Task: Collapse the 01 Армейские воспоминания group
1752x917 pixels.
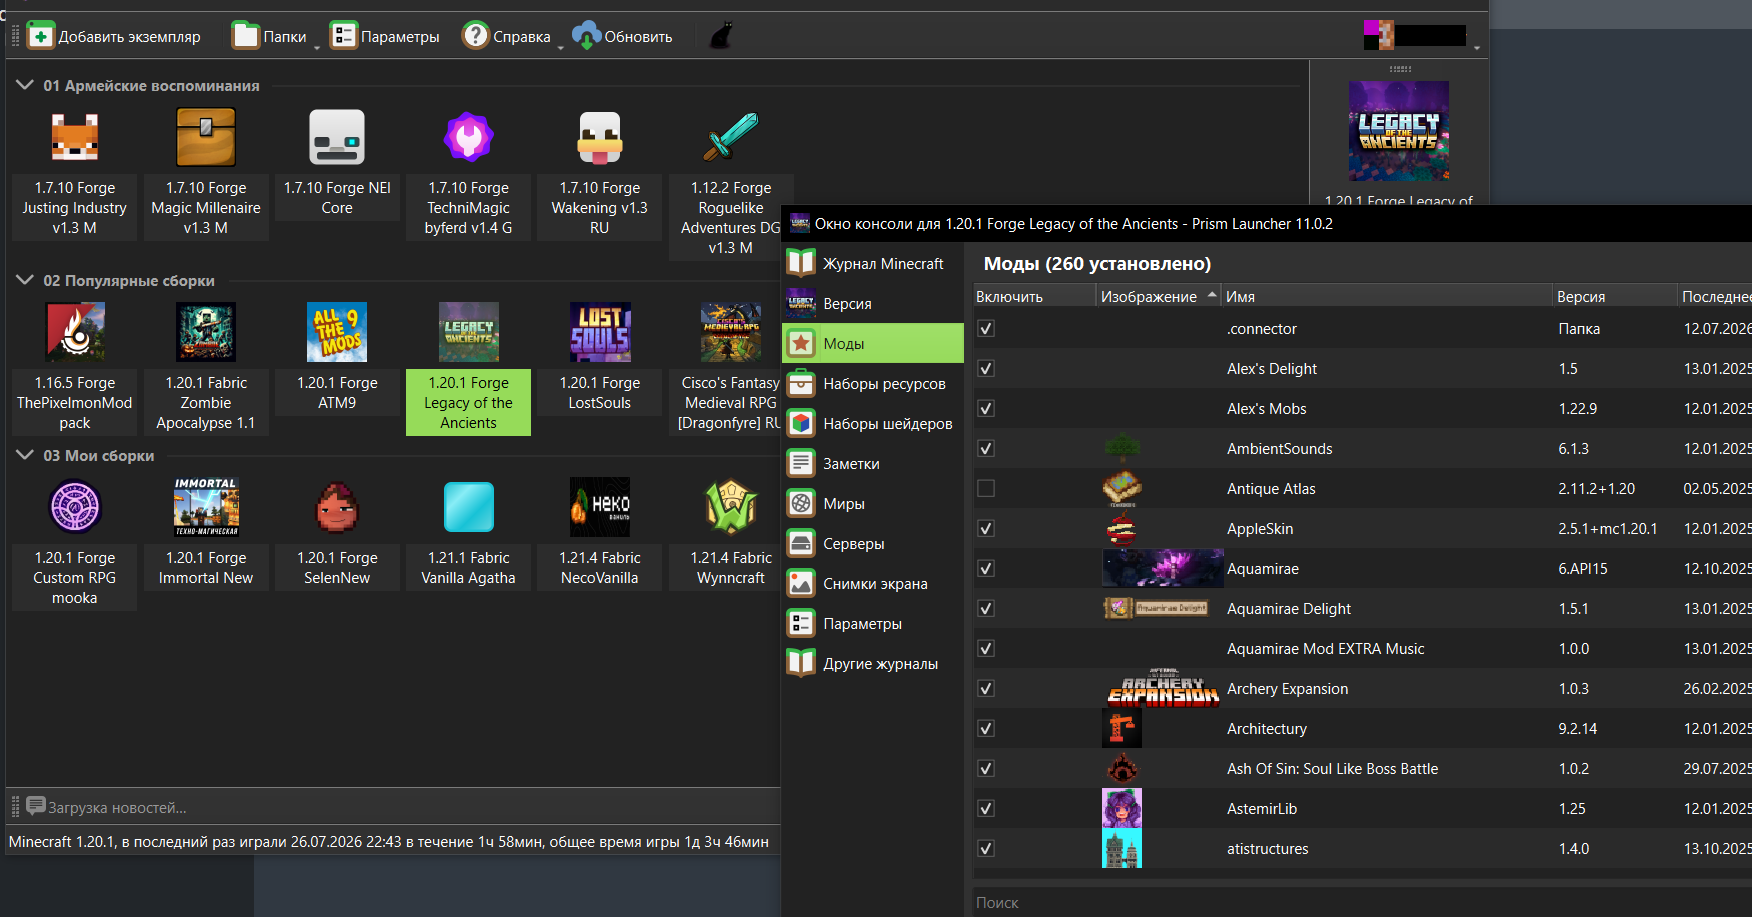Action: click(x=25, y=85)
